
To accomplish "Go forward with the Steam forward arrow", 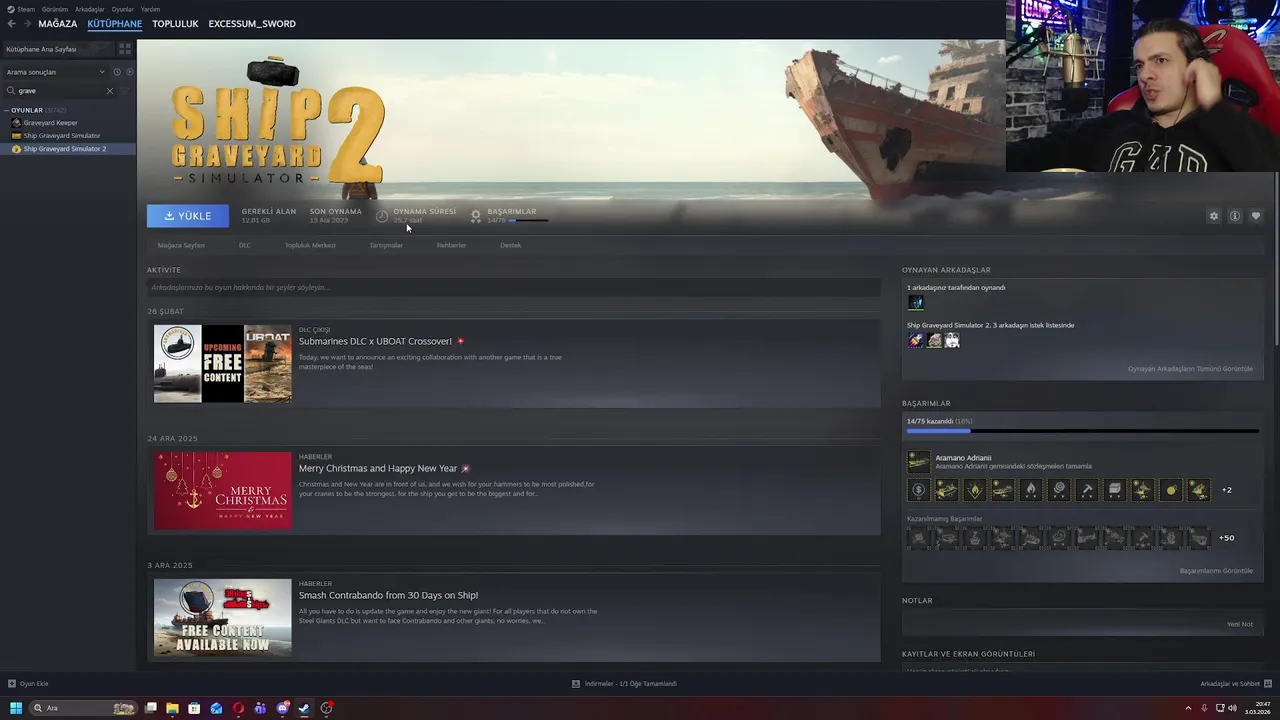I will pos(26,23).
